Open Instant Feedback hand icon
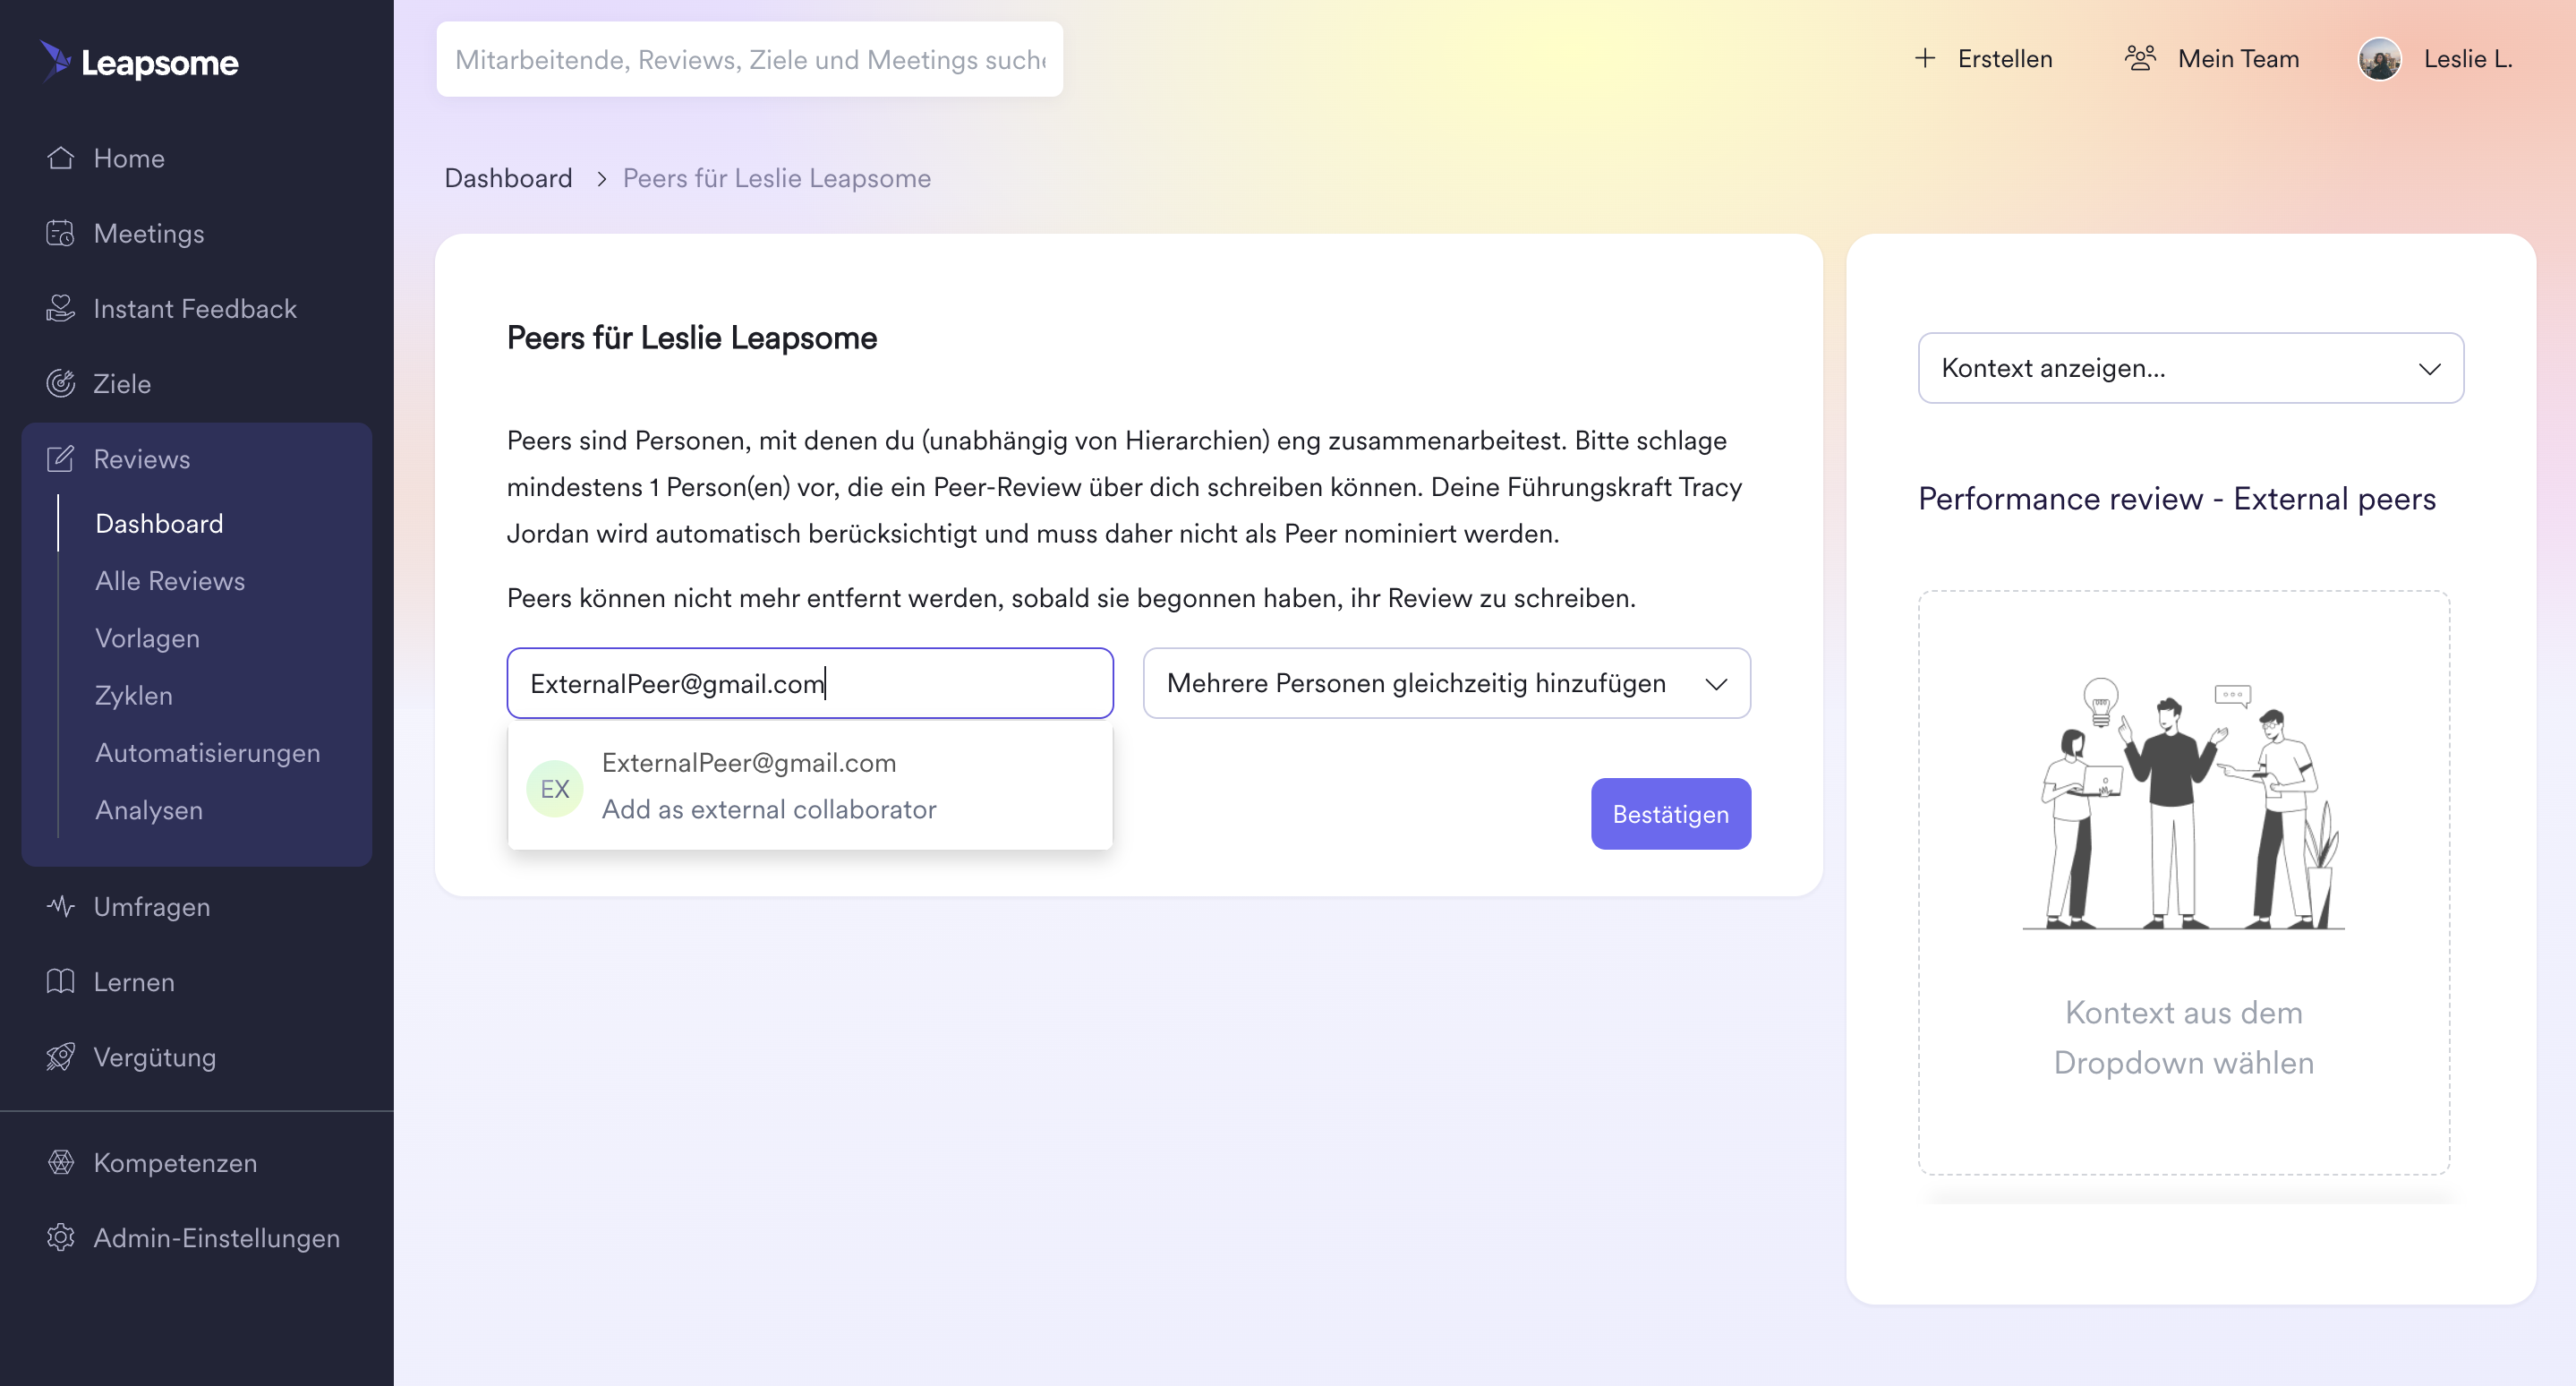 click(60, 308)
